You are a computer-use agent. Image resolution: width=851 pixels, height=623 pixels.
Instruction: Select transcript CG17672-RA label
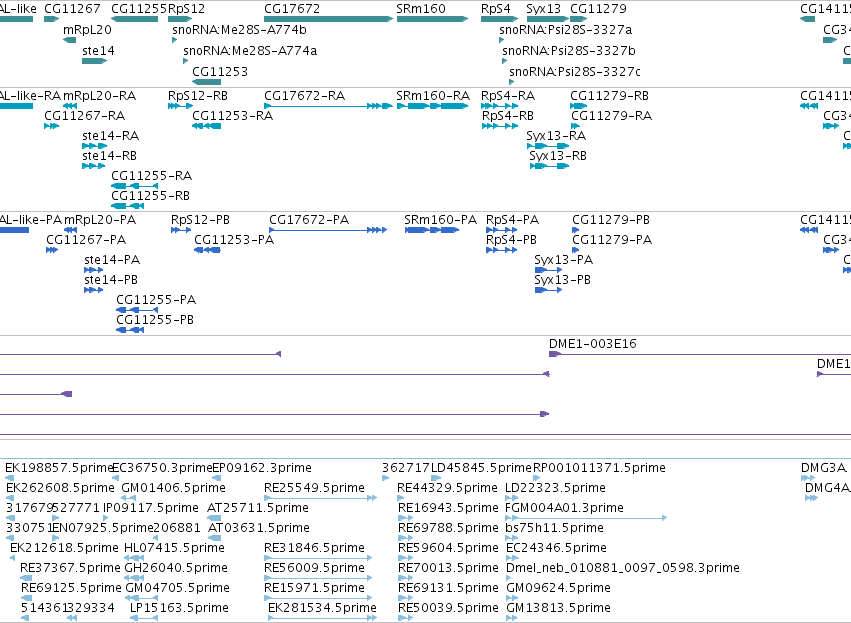tap(304, 96)
